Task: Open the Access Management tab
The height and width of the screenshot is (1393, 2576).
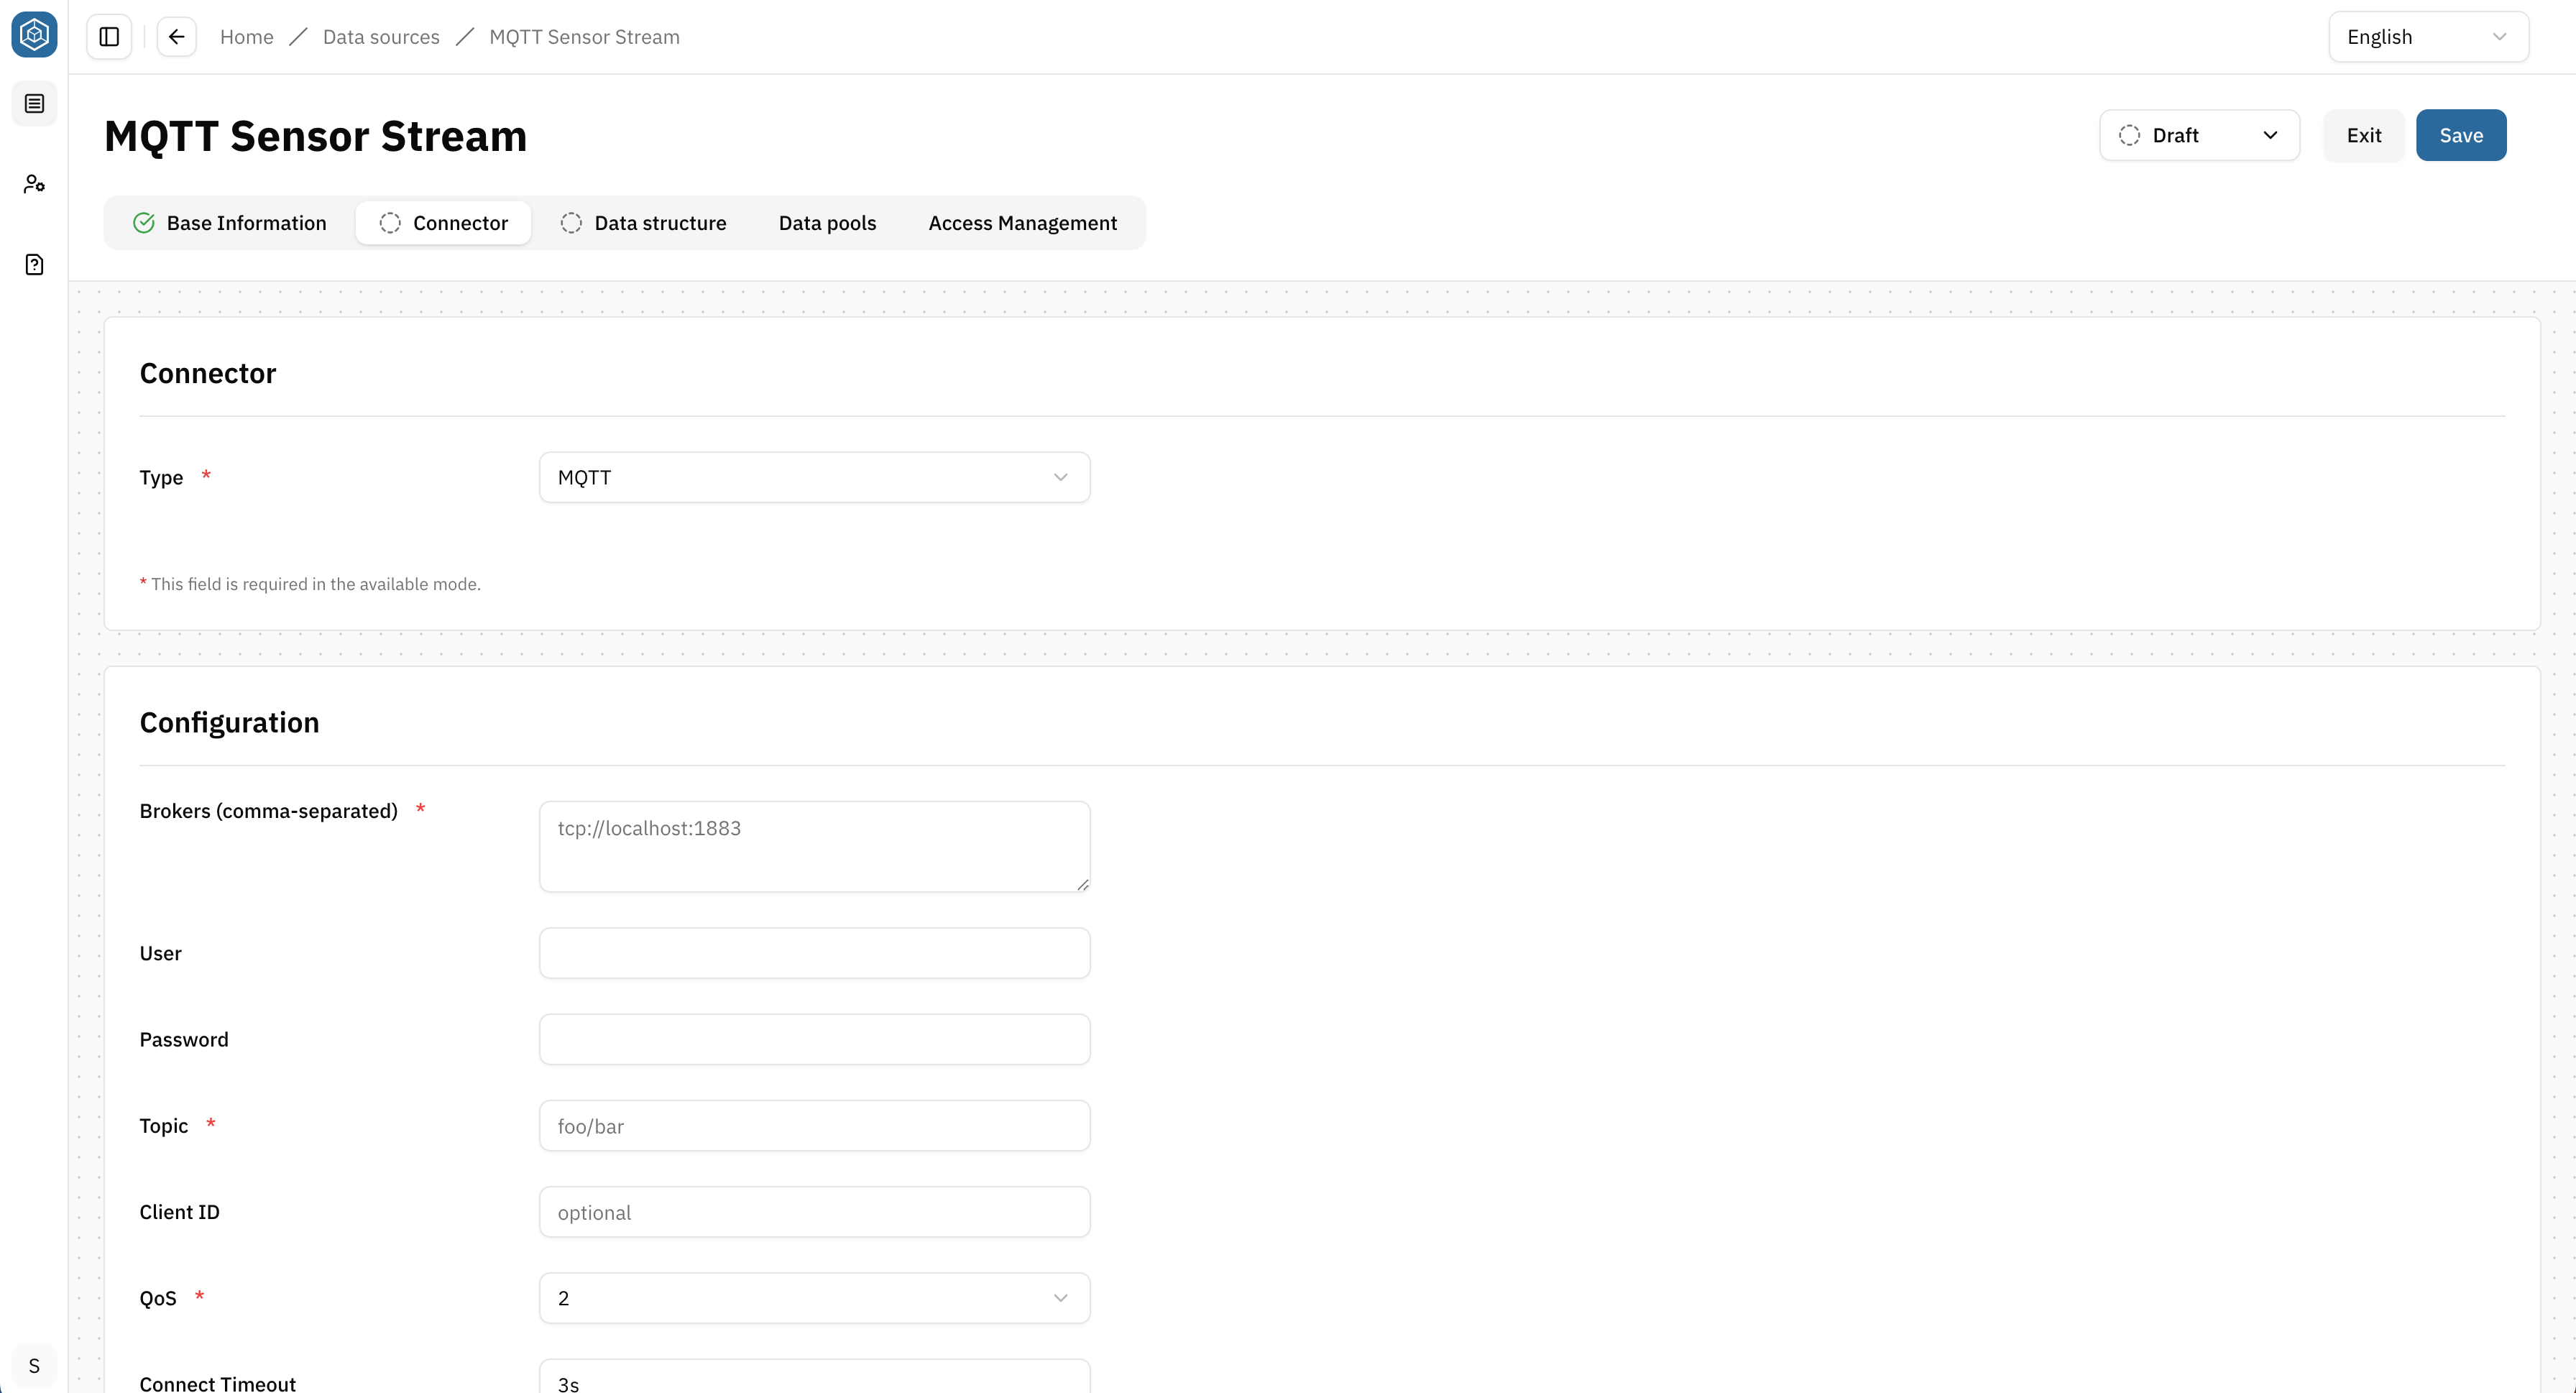Action: tap(1022, 223)
